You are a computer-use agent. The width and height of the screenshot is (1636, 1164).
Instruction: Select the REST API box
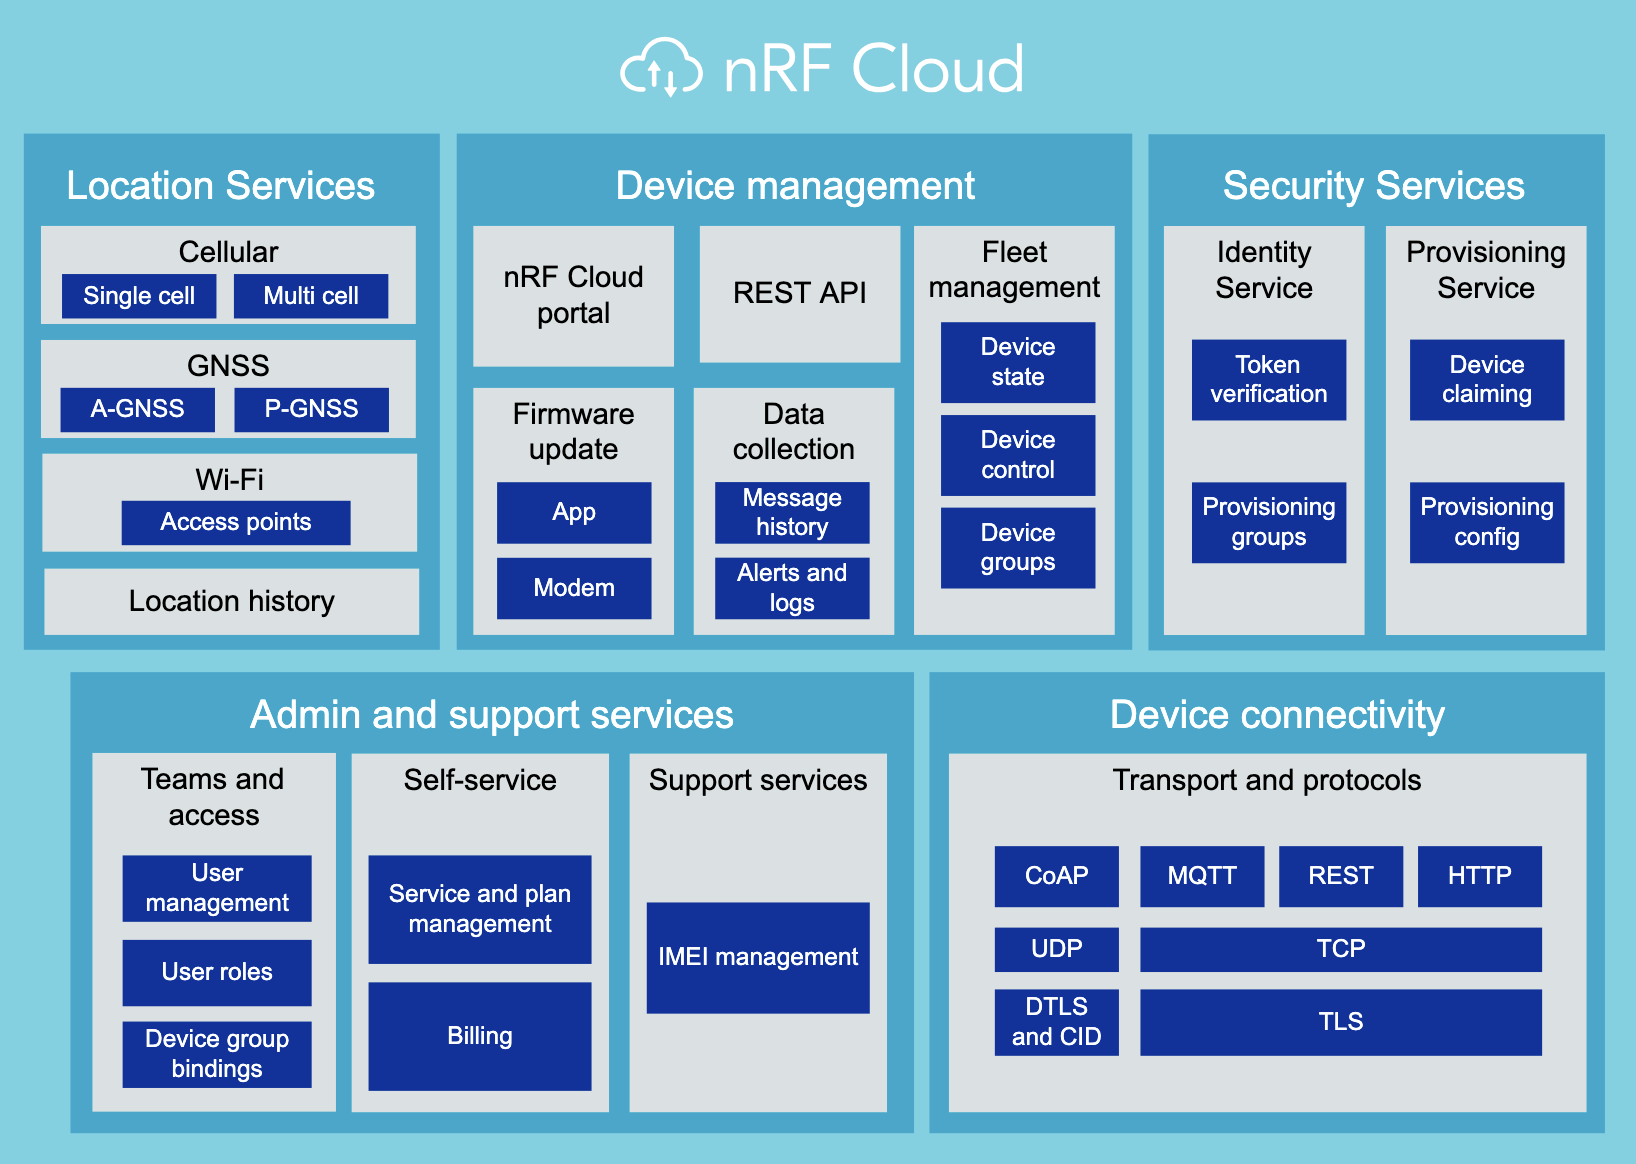[x=799, y=293]
